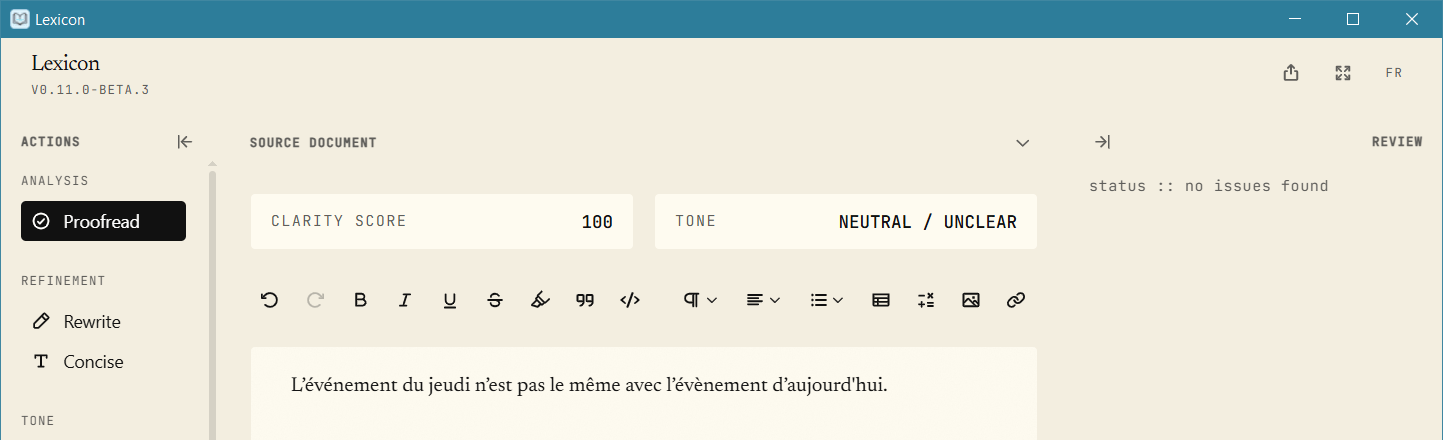
Task: Toggle underline formatting
Action: point(450,300)
